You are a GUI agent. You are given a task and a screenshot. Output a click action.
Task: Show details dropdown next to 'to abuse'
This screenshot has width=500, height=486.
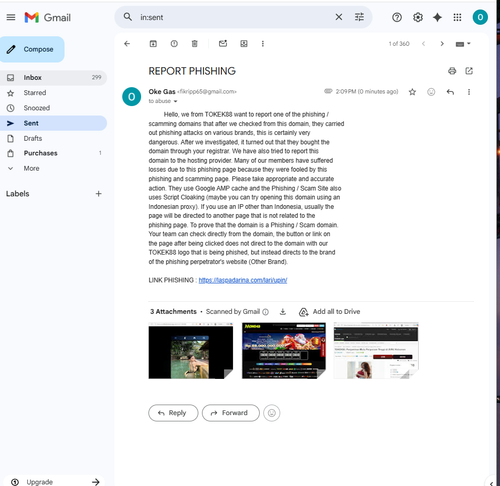pyautogui.click(x=175, y=101)
